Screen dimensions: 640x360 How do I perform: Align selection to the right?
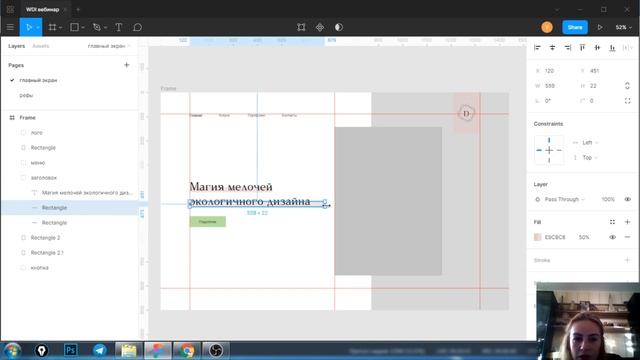point(567,48)
